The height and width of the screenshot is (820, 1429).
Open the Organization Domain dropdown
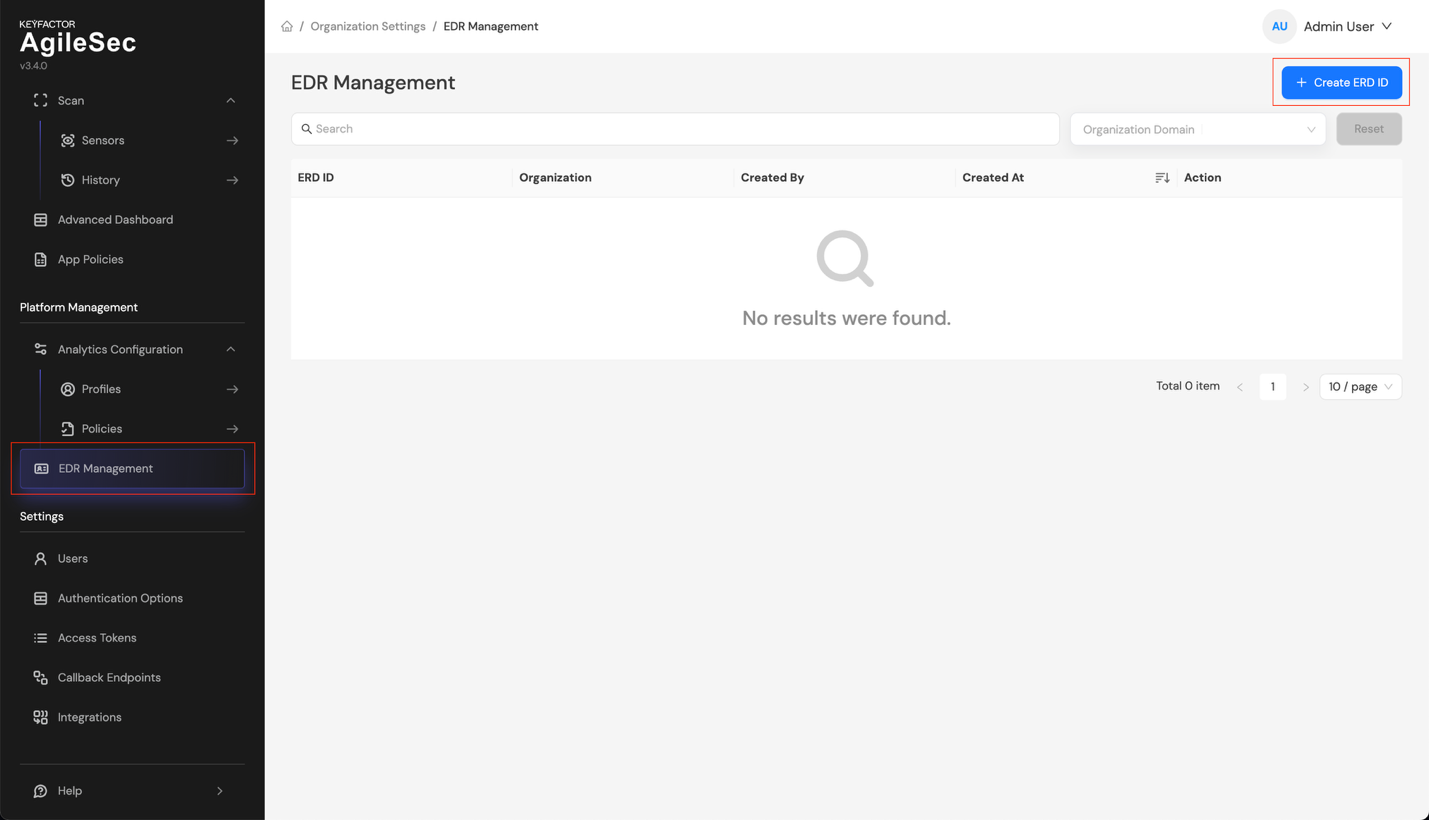(x=1197, y=129)
